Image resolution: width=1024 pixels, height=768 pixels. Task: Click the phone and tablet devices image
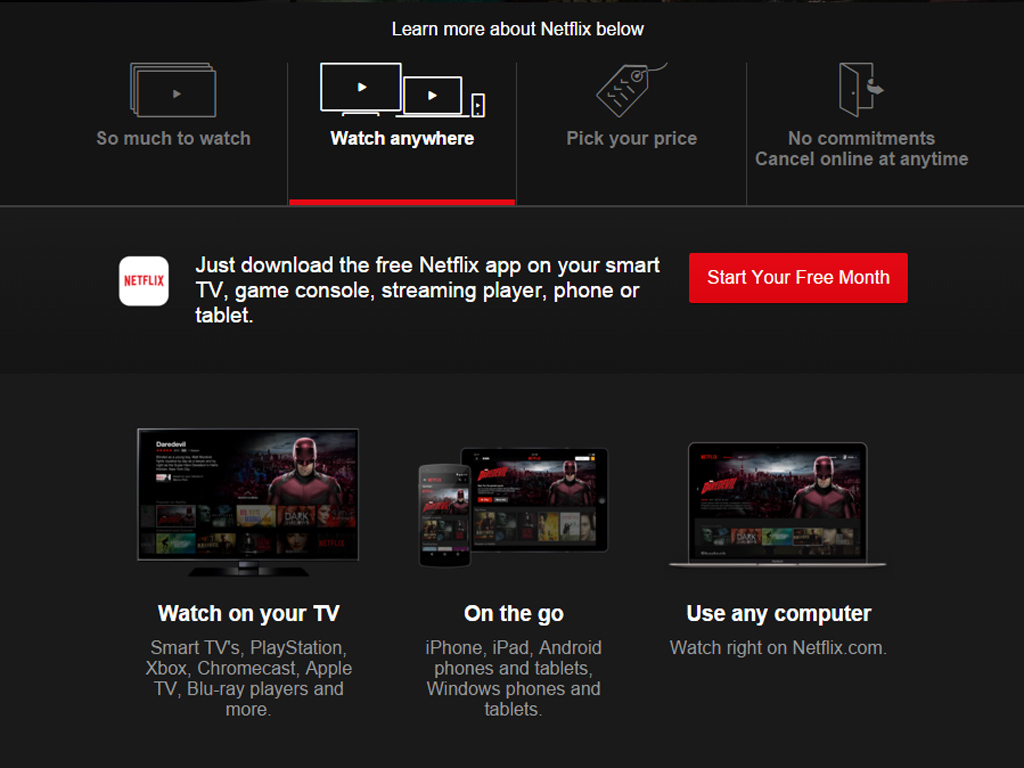click(513, 507)
